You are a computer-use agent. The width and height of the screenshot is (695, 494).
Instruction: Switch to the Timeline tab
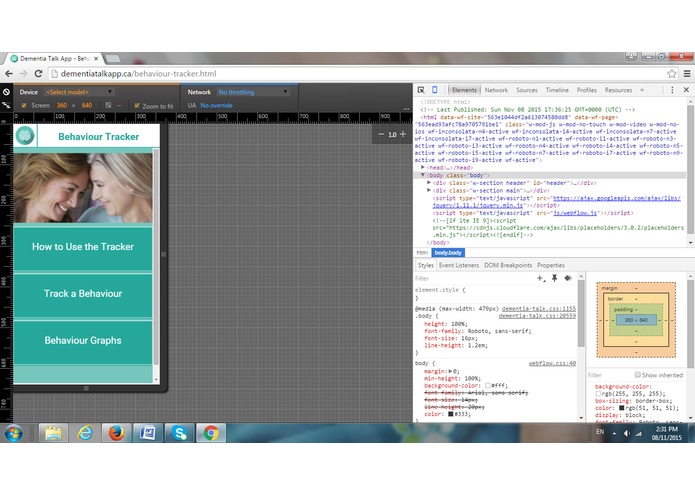557,90
